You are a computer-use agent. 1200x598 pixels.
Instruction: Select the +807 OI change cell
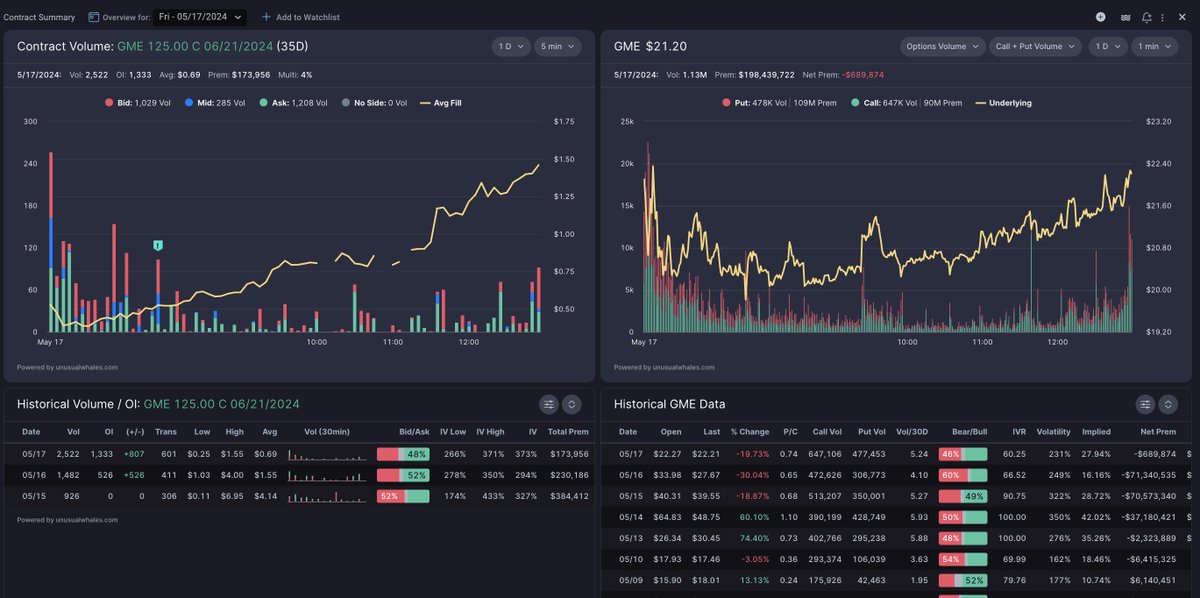tap(135, 454)
